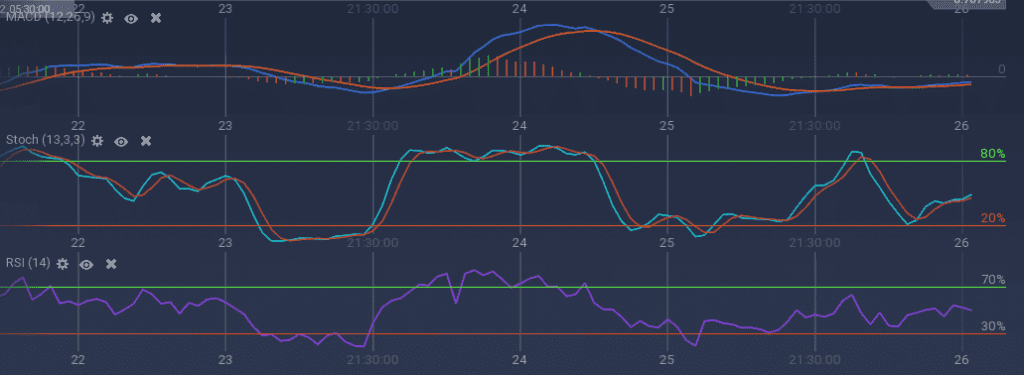
Task: Click the green 80% overbought level label
Action: click(993, 154)
